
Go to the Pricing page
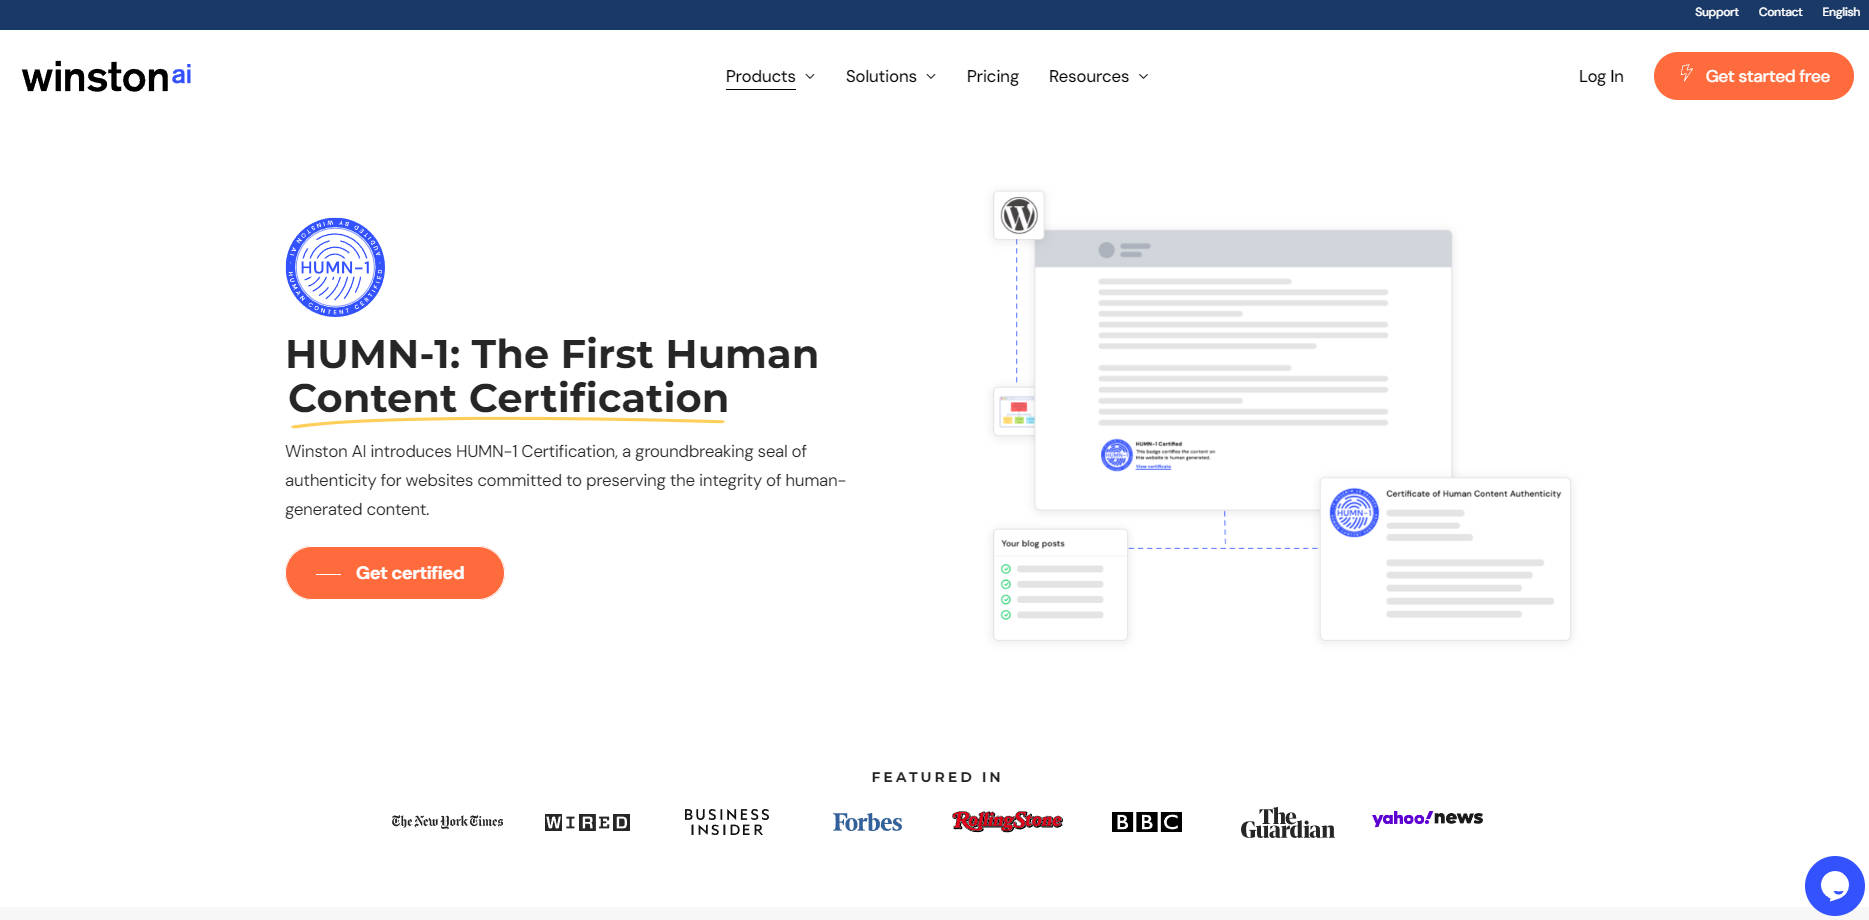click(x=992, y=76)
